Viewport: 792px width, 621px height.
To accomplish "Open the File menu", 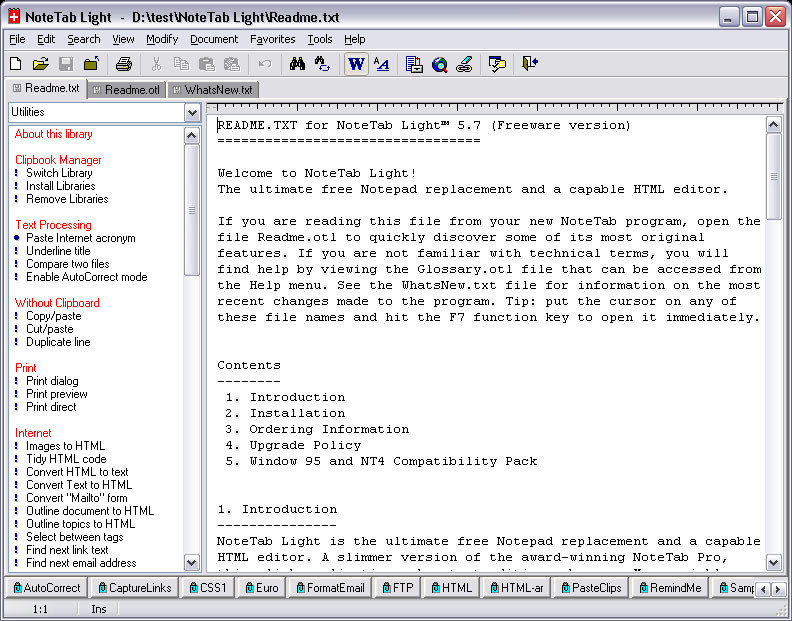I will point(17,39).
